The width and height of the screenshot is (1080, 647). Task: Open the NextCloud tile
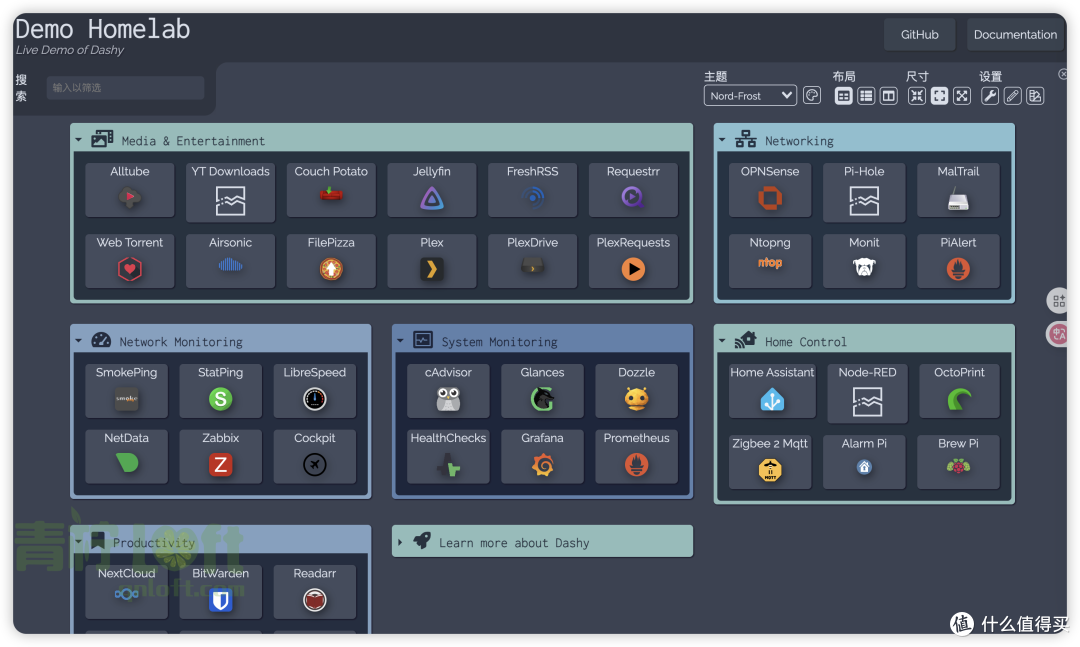pos(126,592)
